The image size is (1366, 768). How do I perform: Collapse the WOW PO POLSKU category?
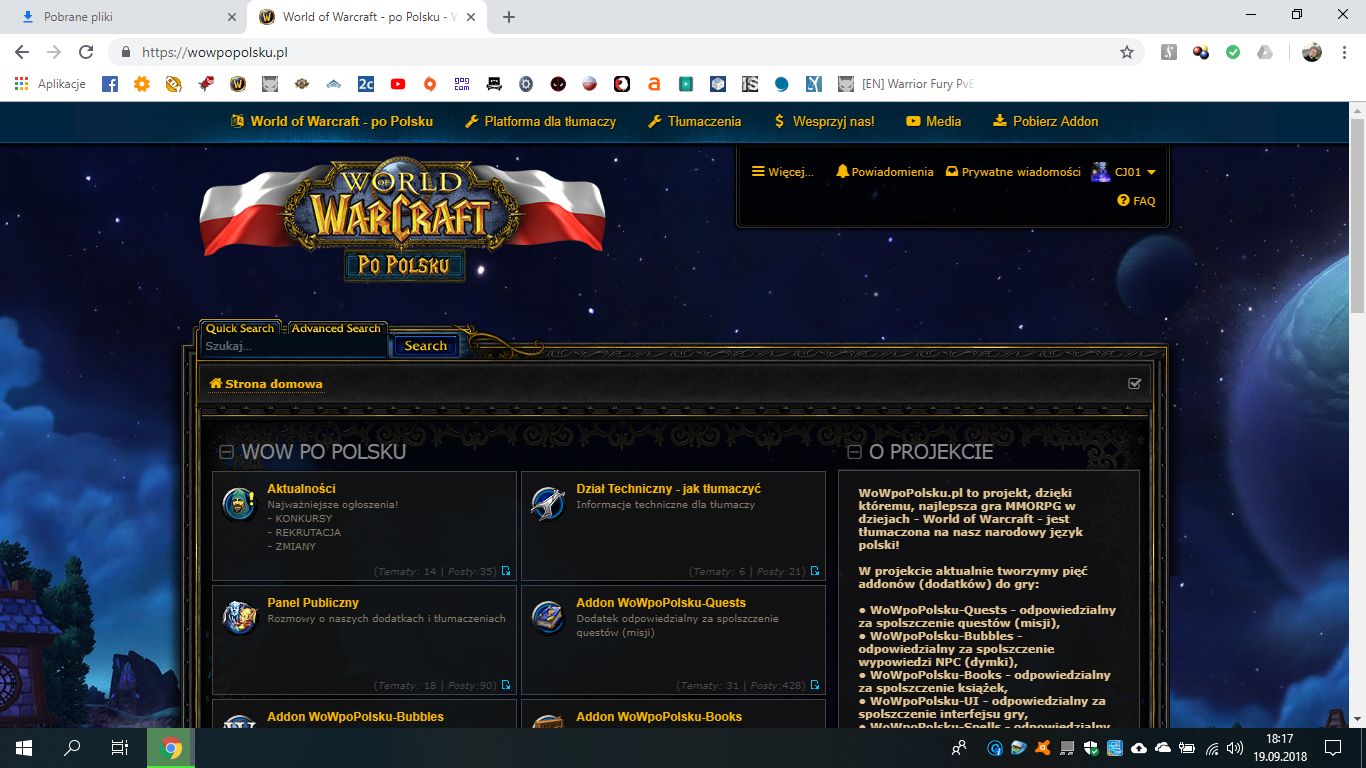[x=227, y=452]
